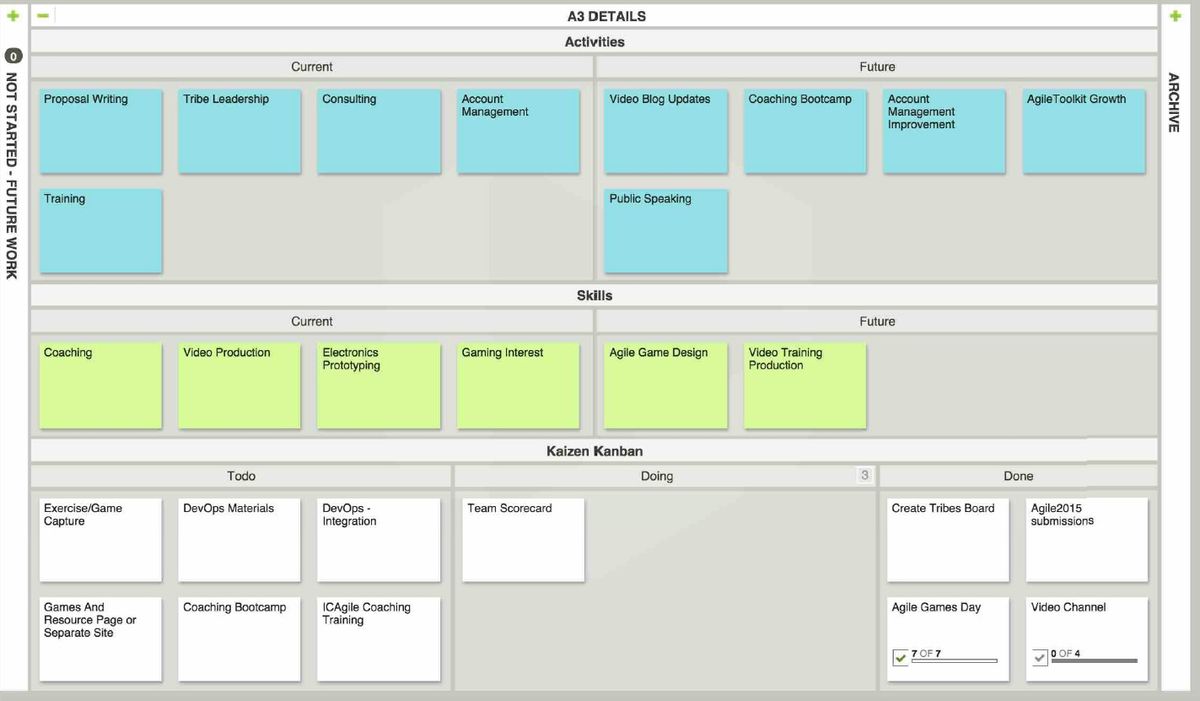
Task: Click the Activities Future column header
Action: coord(877,67)
